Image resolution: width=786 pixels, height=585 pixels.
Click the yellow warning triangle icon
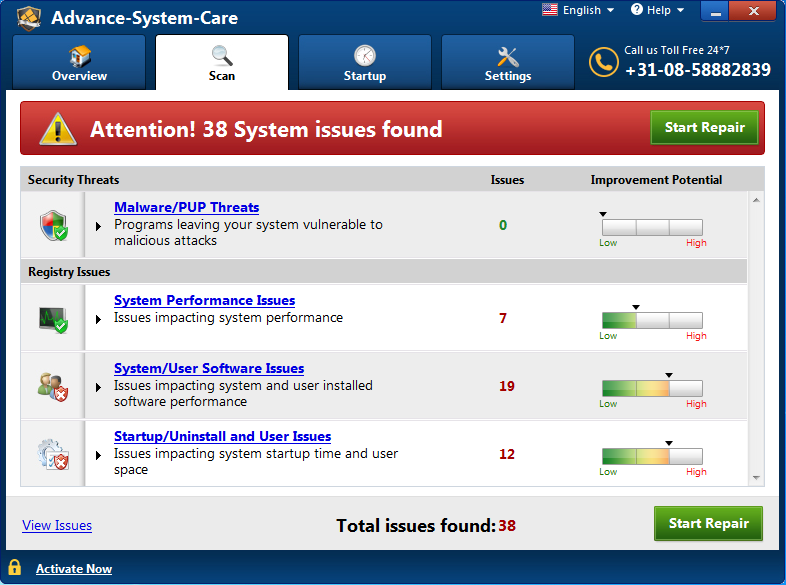(x=58, y=129)
